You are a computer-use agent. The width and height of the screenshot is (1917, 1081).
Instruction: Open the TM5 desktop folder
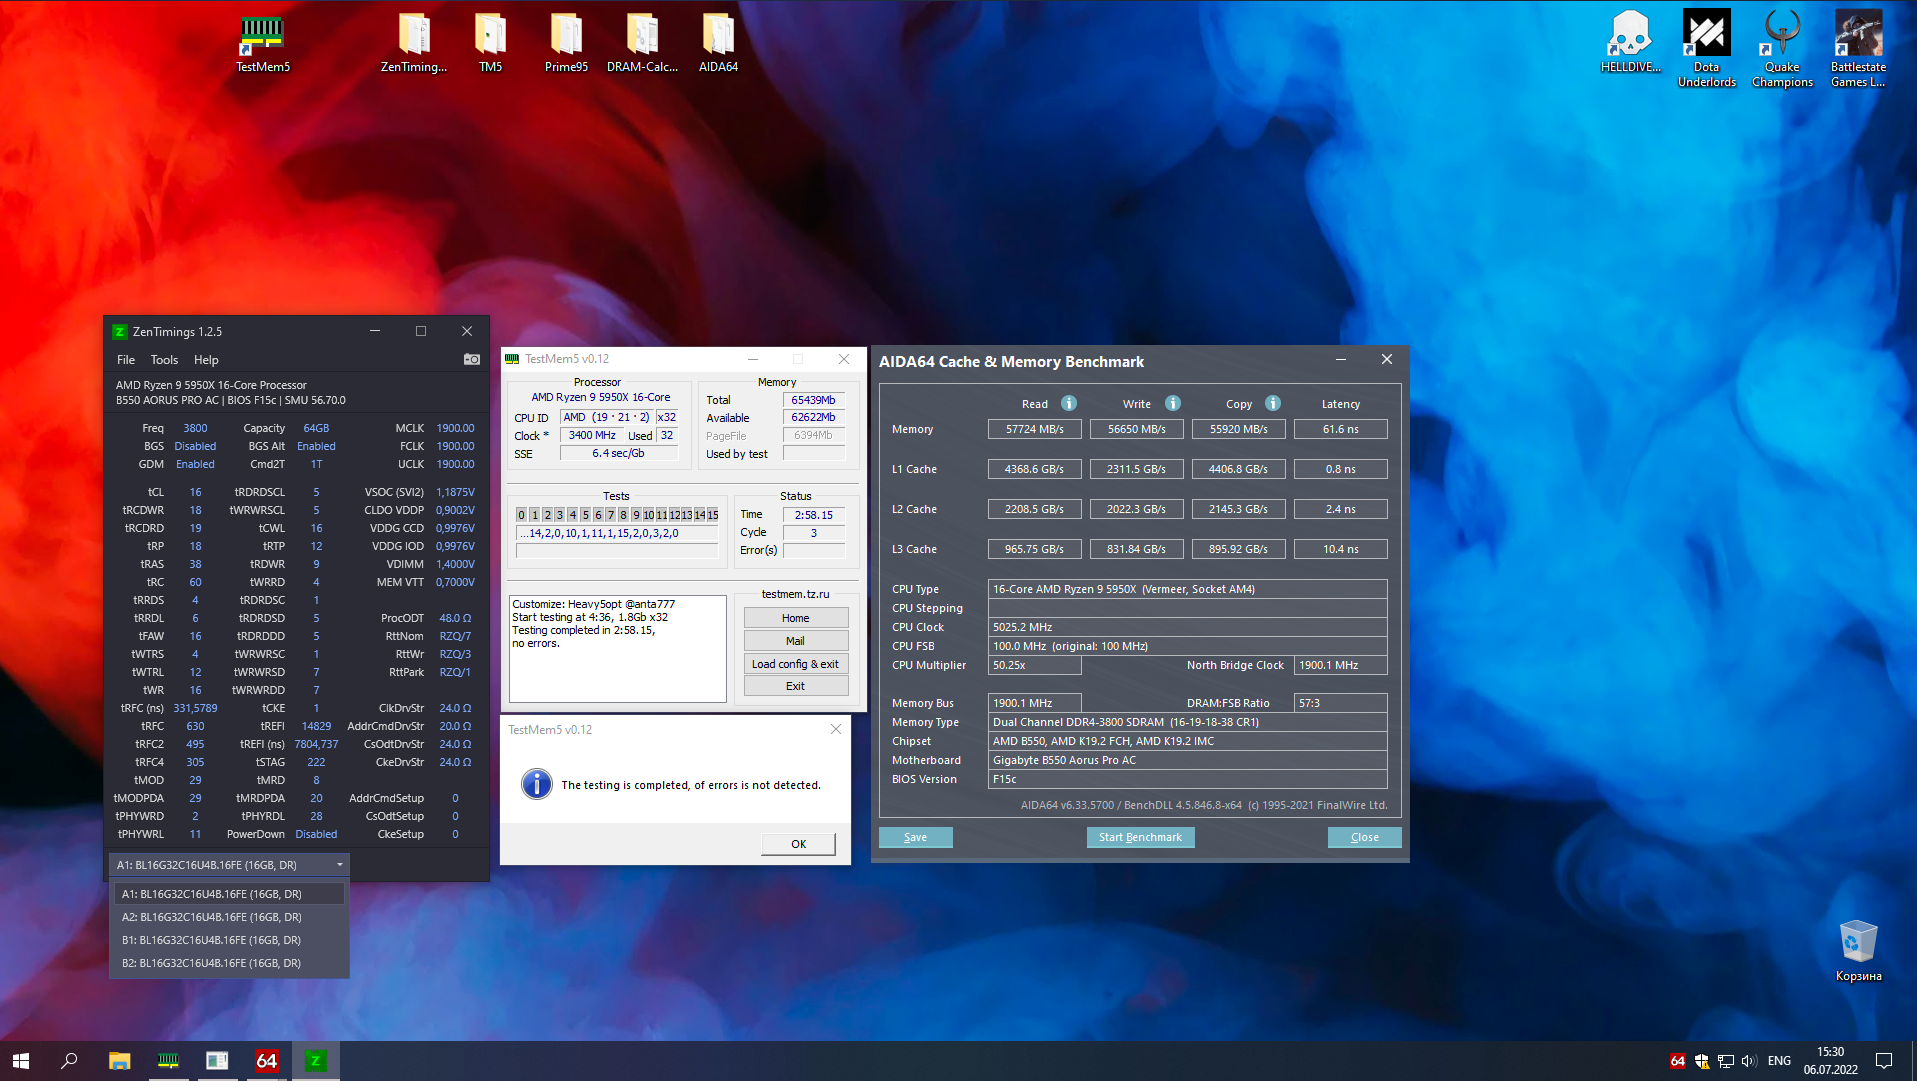click(490, 43)
